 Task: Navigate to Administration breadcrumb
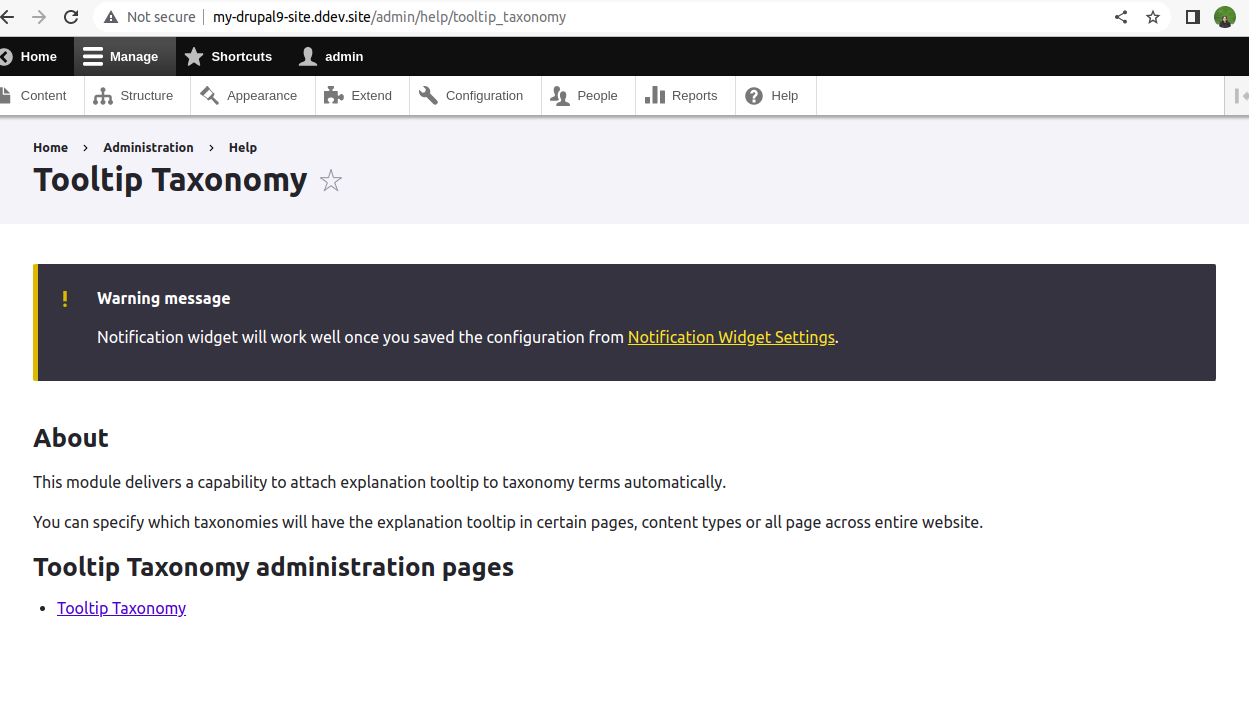[148, 147]
